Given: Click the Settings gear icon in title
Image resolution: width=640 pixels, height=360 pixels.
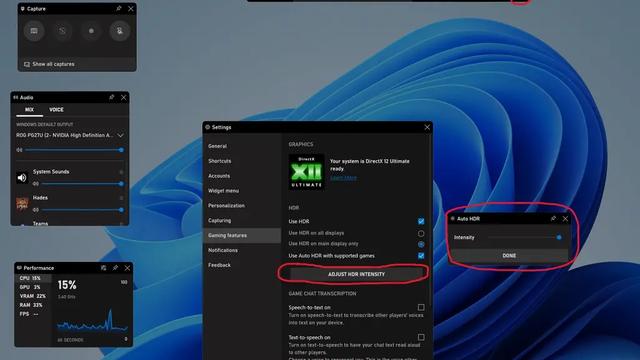Looking at the screenshot, I should (x=207, y=127).
